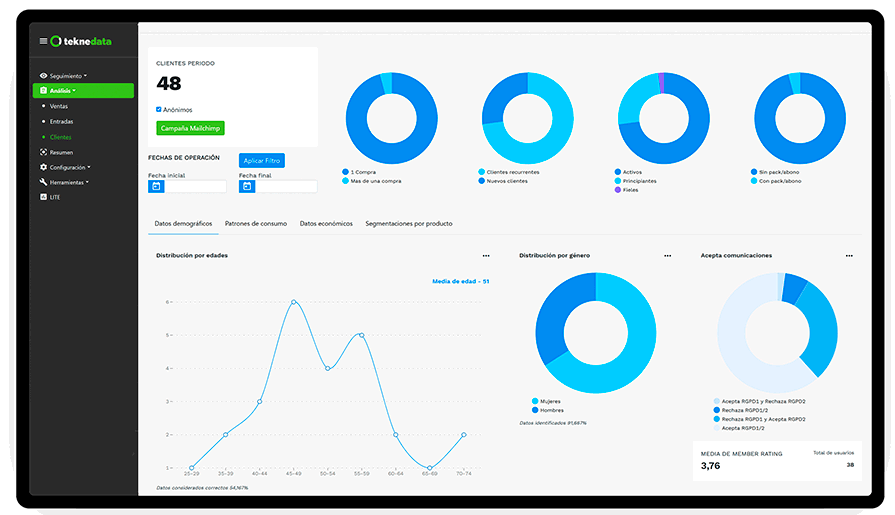895x515 pixels.
Task: Click the Aplicar Filtro button
Action: (x=262, y=160)
